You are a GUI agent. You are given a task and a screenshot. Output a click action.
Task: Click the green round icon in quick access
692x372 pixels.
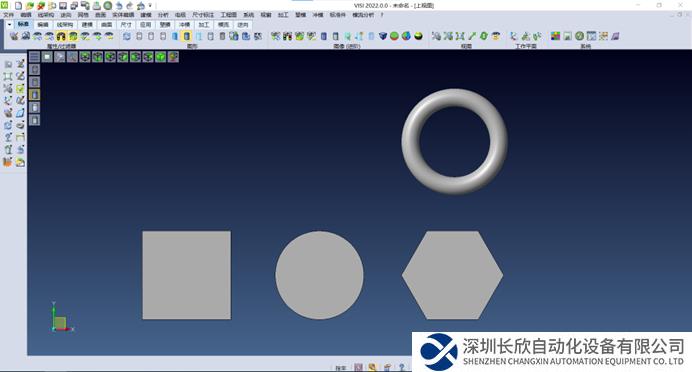(108, 6)
